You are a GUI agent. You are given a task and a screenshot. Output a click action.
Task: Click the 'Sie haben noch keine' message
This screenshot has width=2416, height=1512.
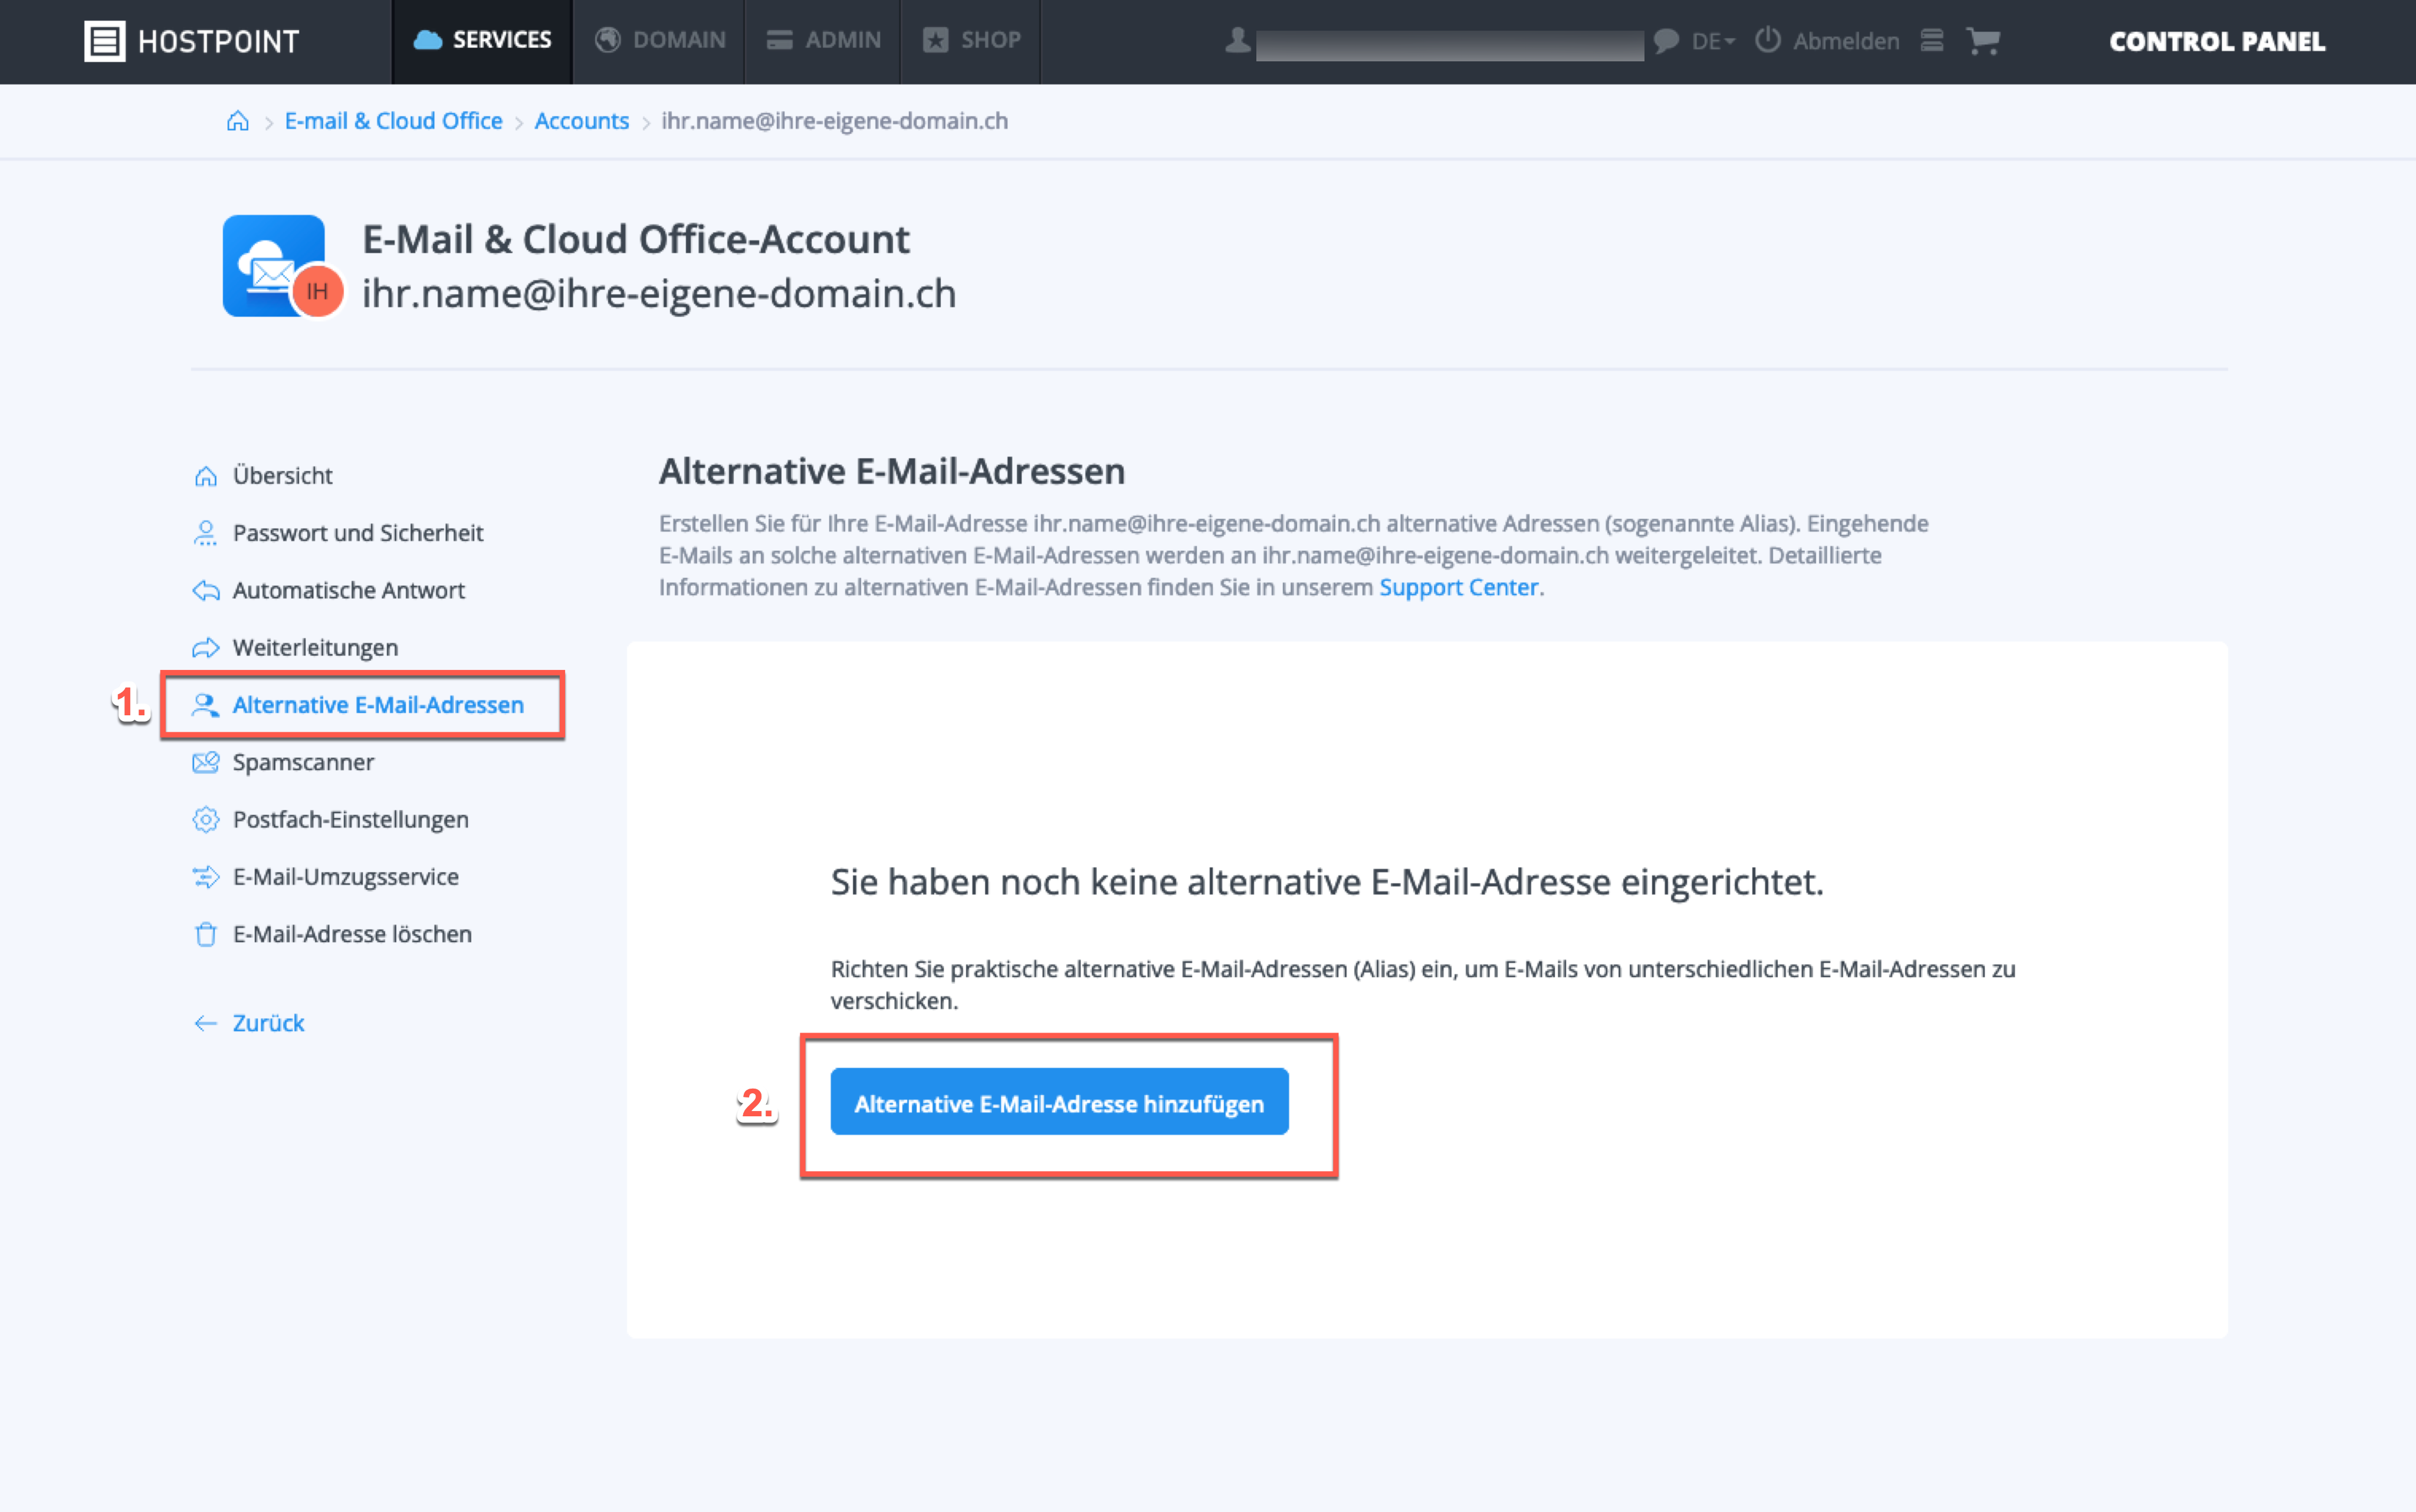[x=1327, y=882]
